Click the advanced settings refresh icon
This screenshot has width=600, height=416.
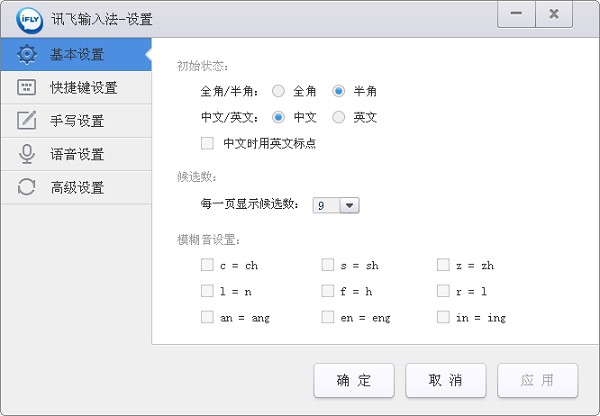tap(27, 187)
